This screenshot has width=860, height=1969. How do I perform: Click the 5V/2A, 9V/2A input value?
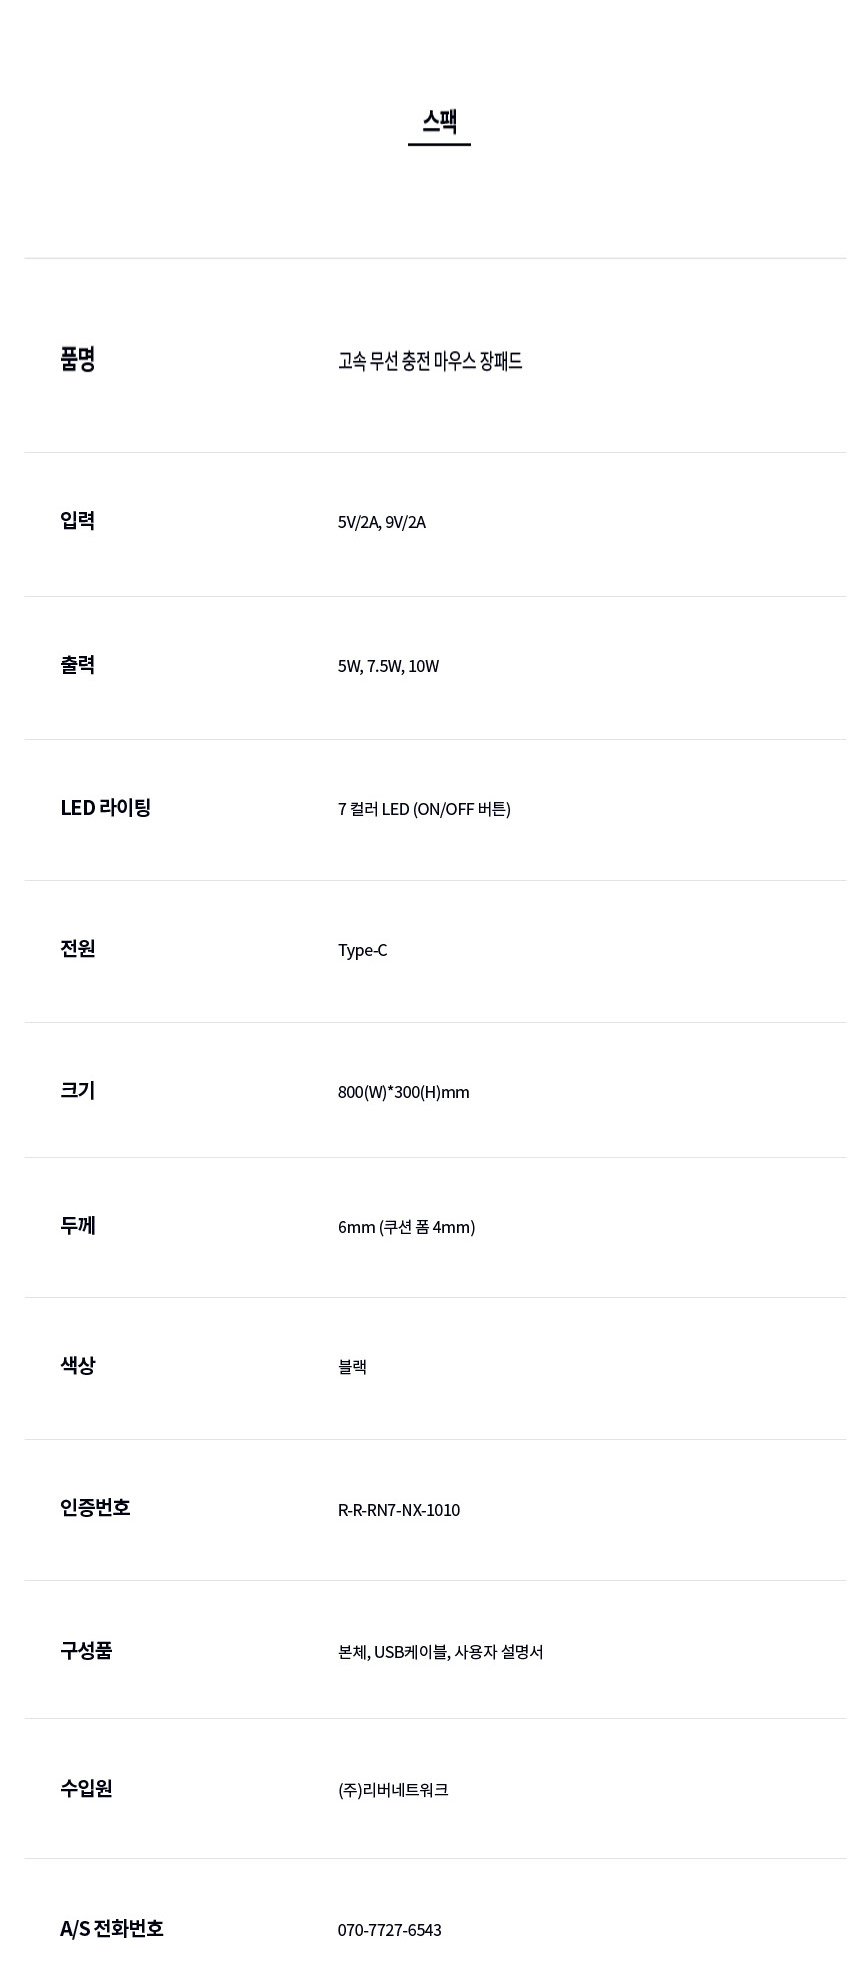coord(382,522)
